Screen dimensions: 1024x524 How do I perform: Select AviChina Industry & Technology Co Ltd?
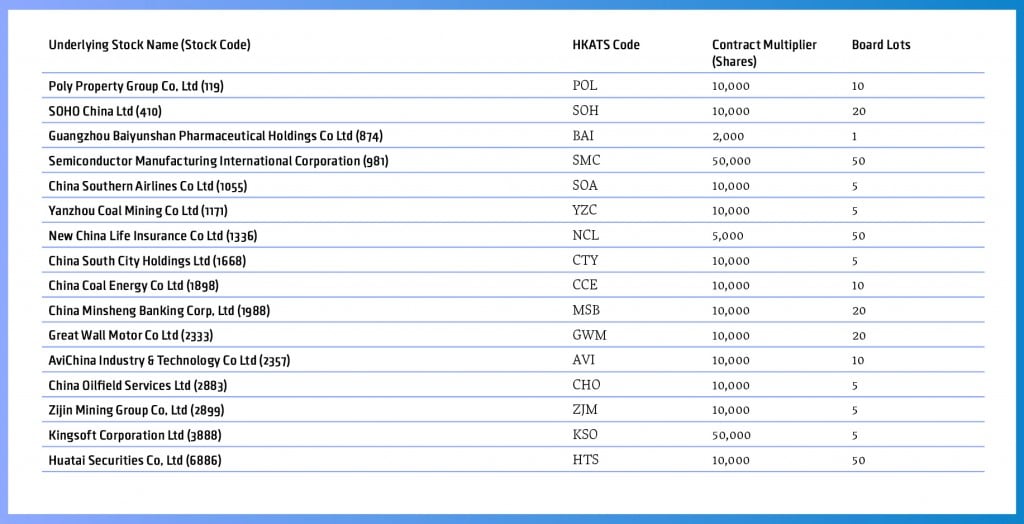(169, 360)
